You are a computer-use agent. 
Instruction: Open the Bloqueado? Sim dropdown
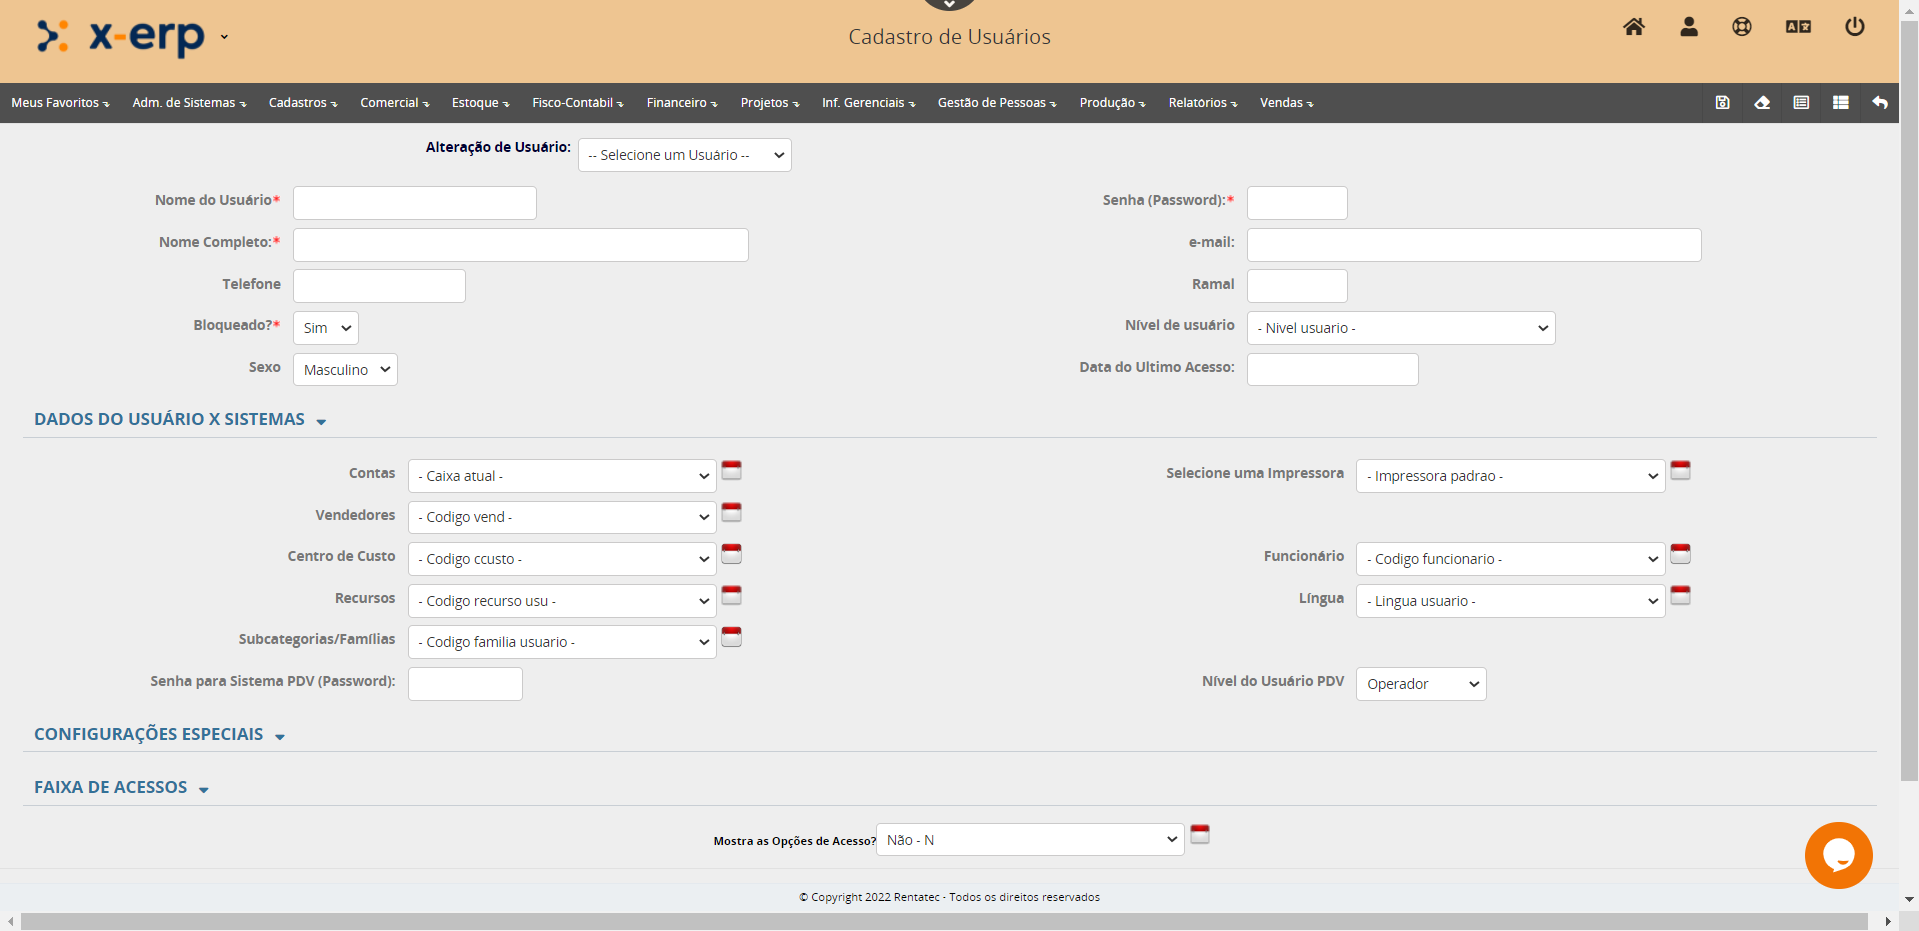coord(326,328)
